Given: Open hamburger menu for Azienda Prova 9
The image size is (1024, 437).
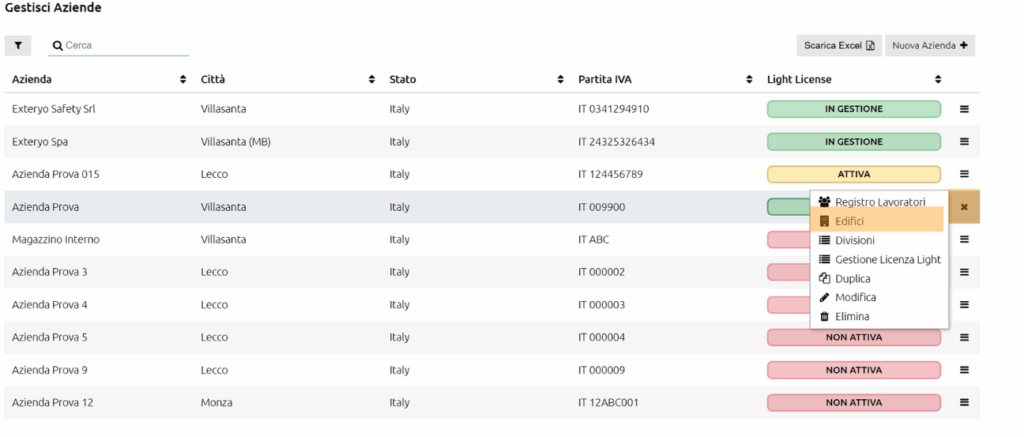Looking at the screenshot, I should (x=964, y=370).
